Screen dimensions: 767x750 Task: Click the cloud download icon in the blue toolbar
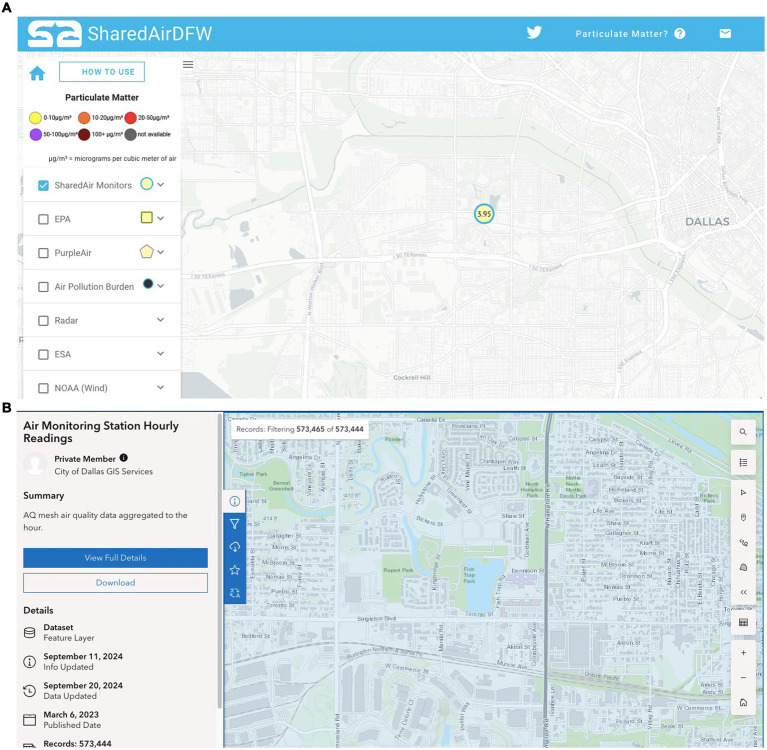click(x=235, y=547)
